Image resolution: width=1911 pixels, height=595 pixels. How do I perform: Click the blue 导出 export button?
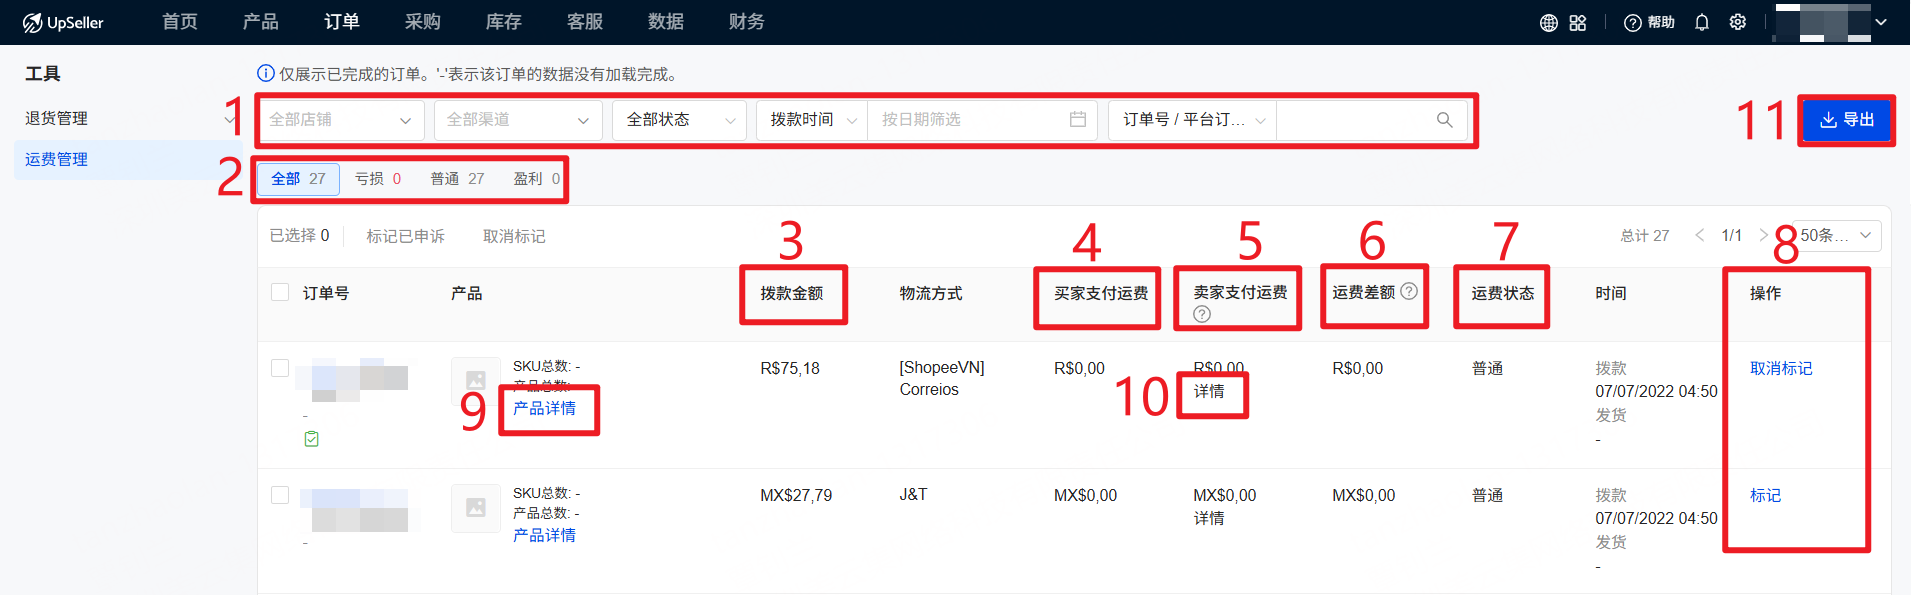(1846, 120)
